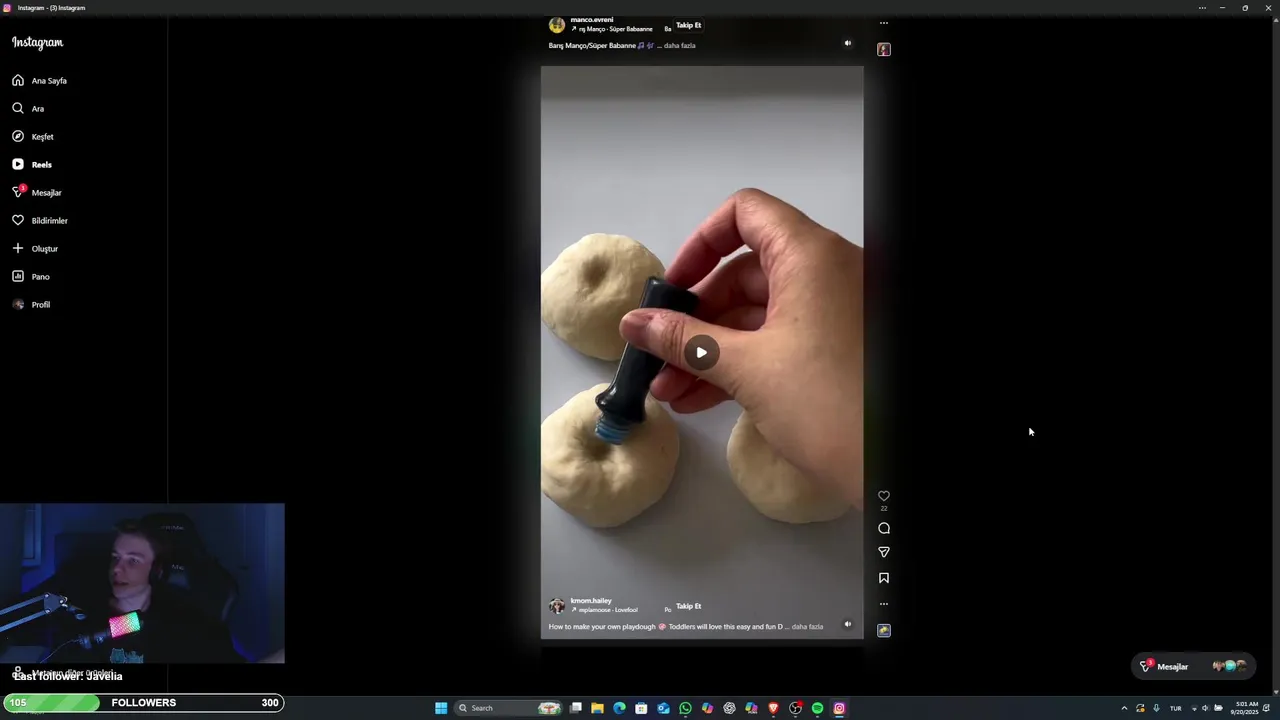The image size is (1280, 720).
Task: Open more options dots beside playdough reel
Action: tap(884, 604)
